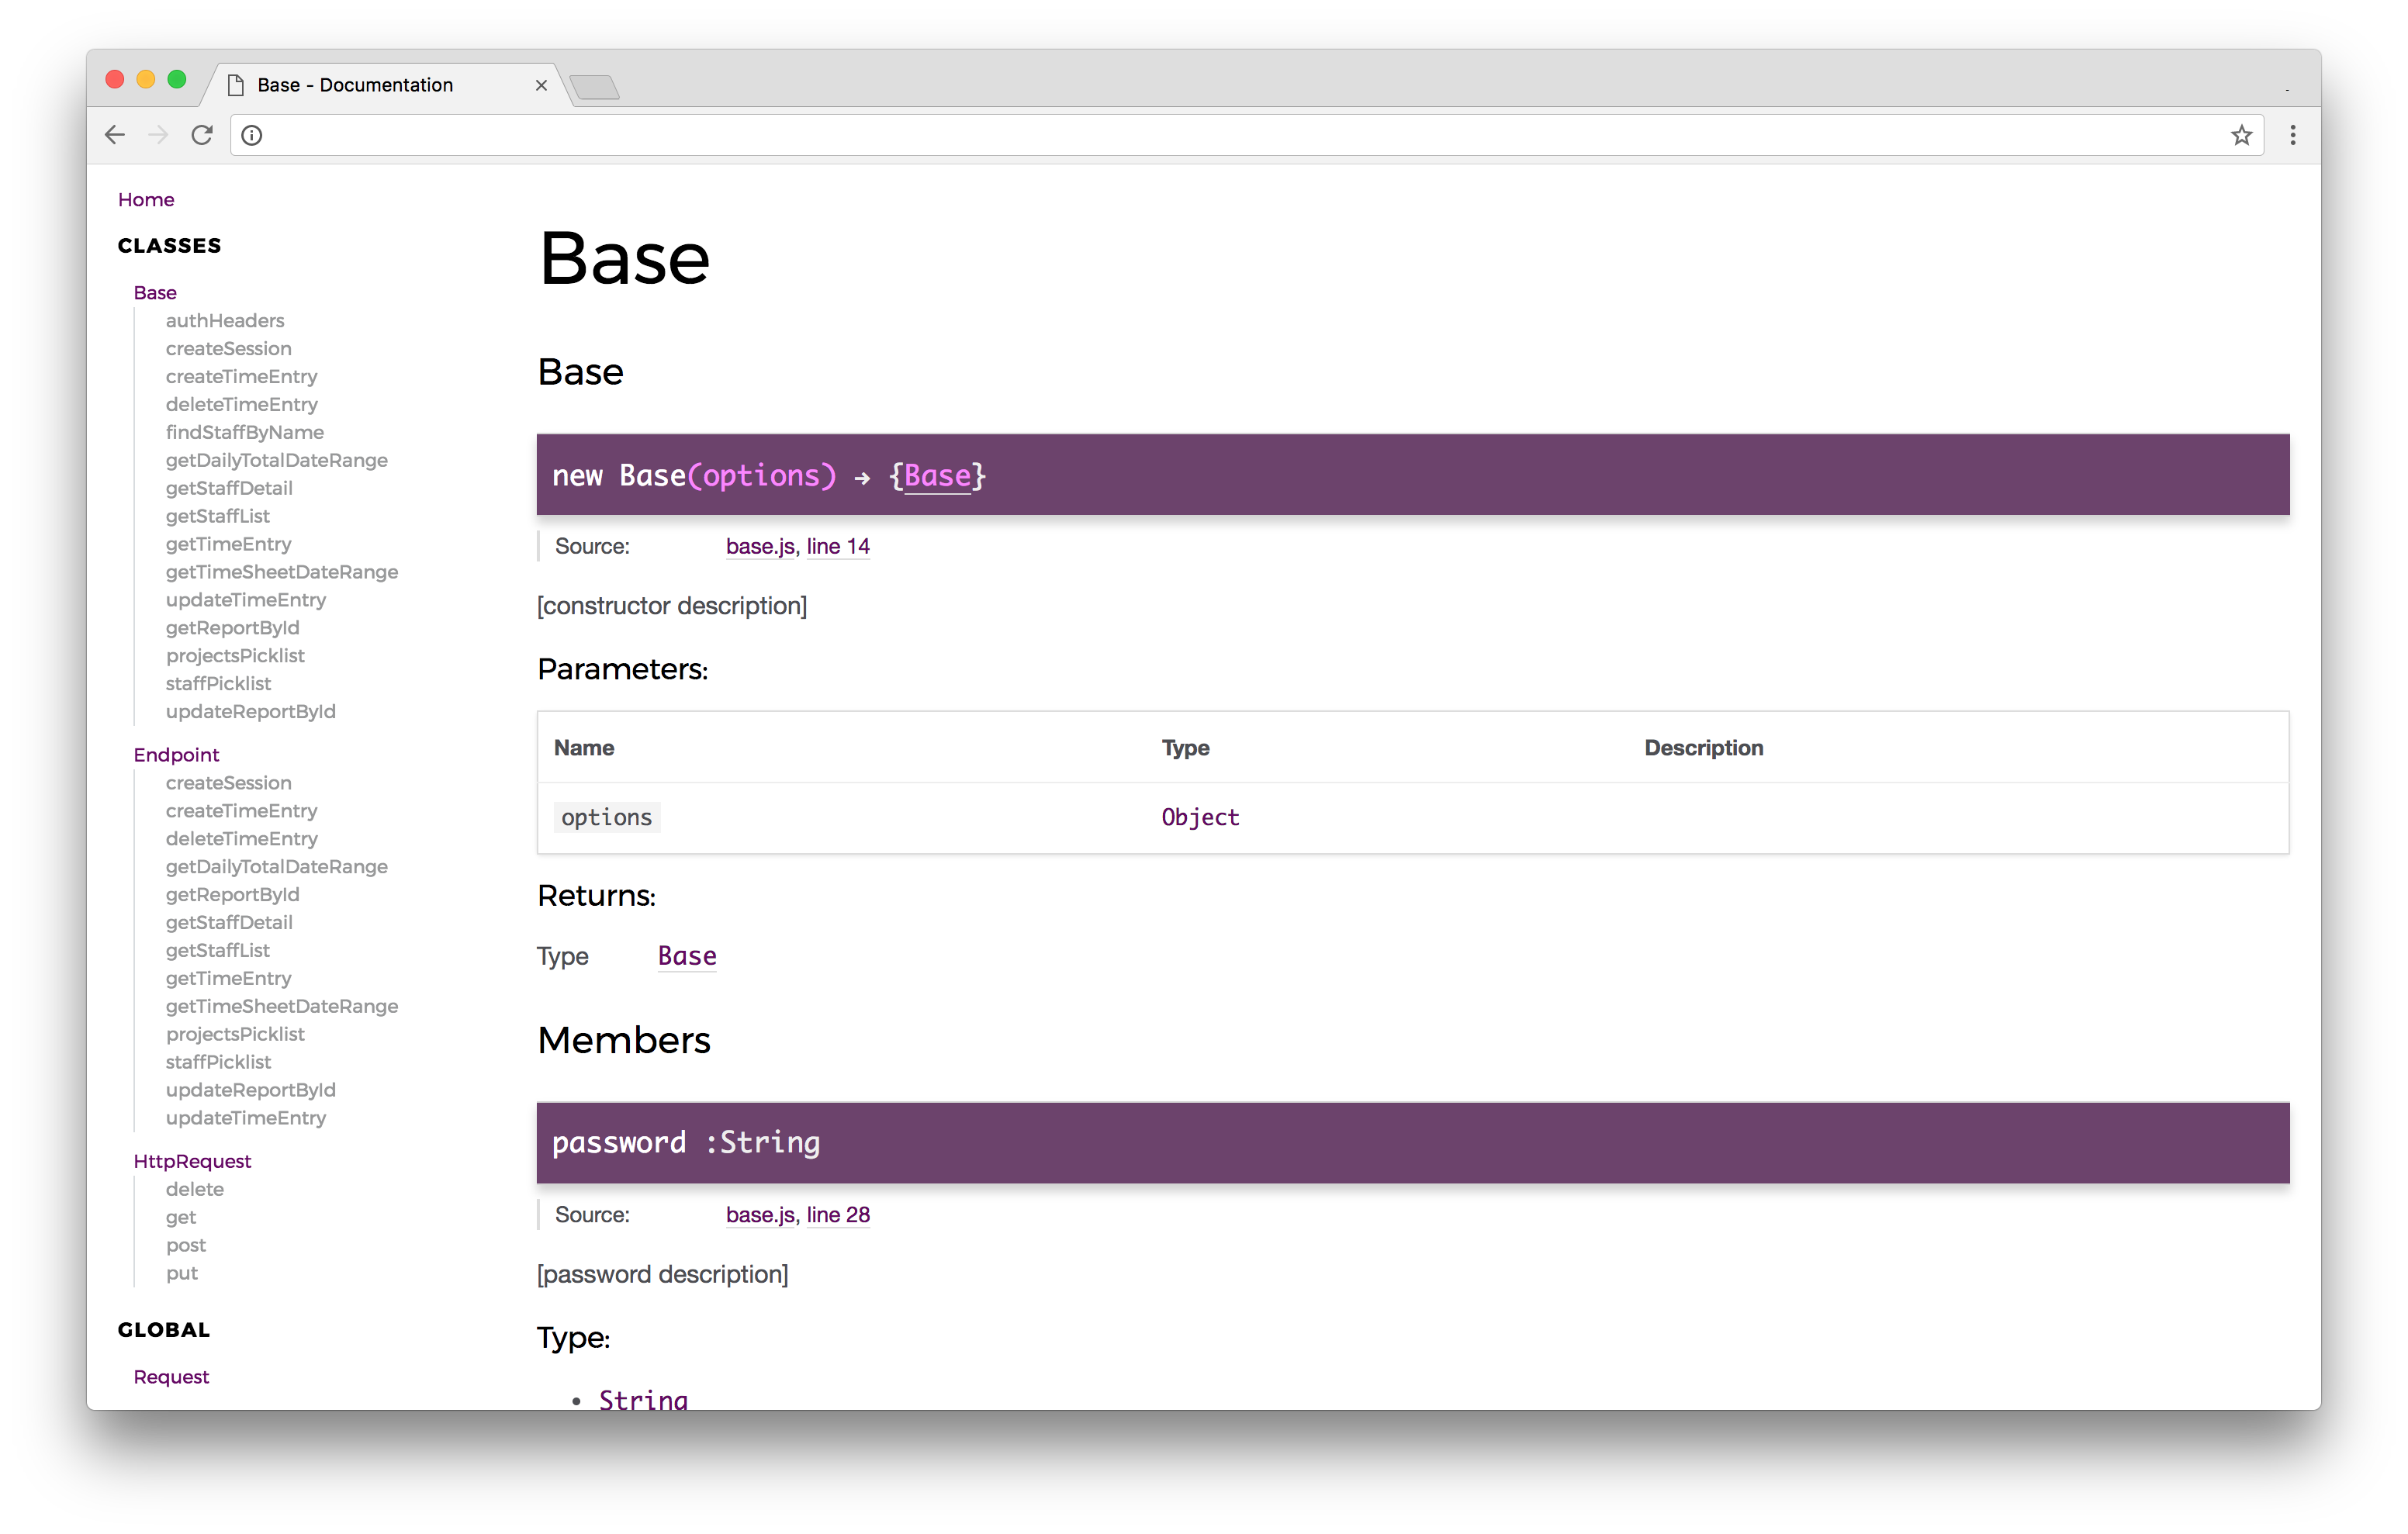Select the Base - Documentation tab
2408x1534 pixels.
[x=355, y=85]
